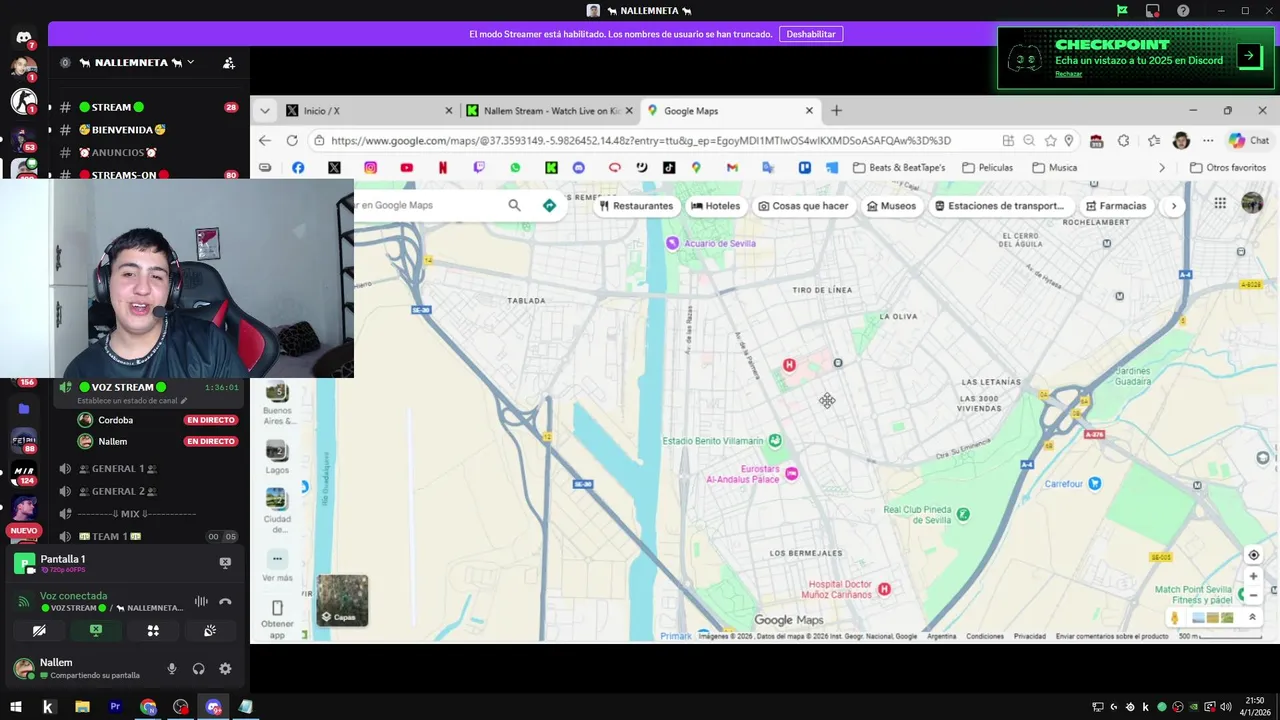Switch to Nallem Stream Kick tab
Screen dimensions: 1280x720
pyautogui.click(x=548, y=111)
